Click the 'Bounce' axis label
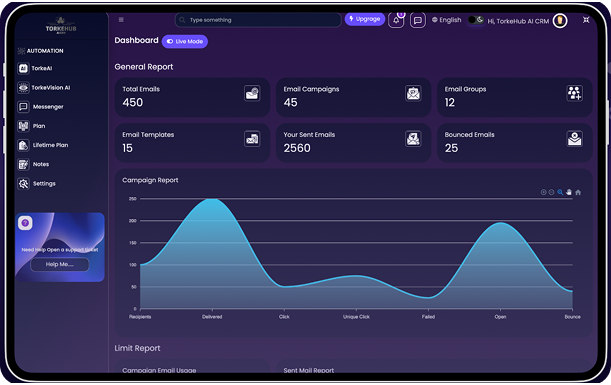Viewport: 611px width, 385px height. (x=572, y=317)
